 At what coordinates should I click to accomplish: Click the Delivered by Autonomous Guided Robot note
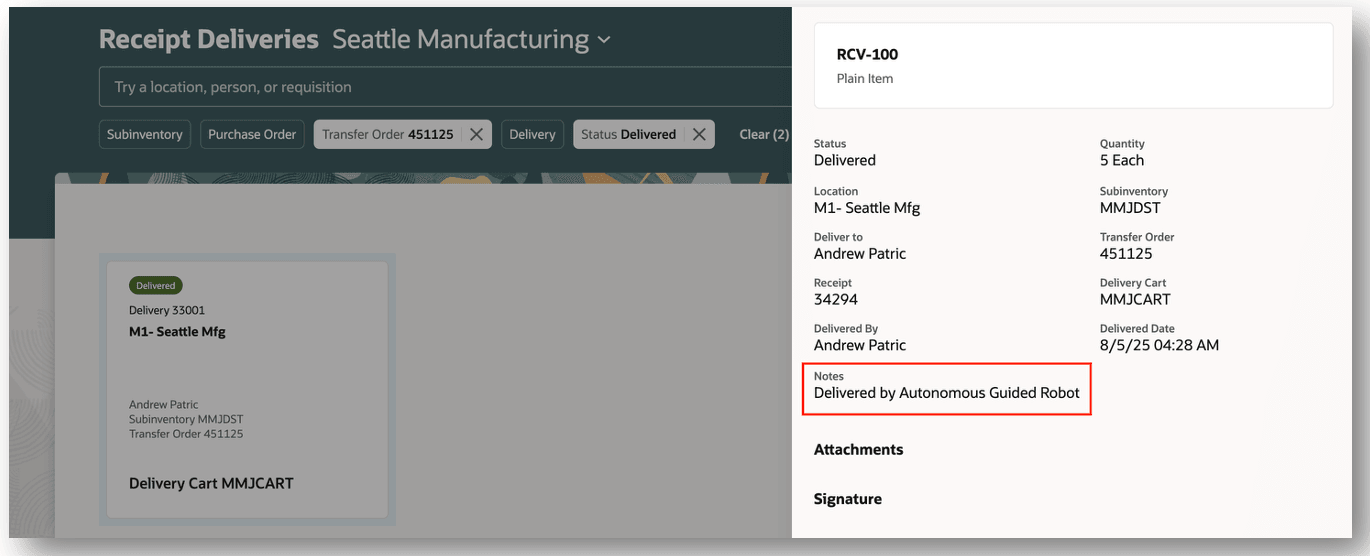pos(946,393)
